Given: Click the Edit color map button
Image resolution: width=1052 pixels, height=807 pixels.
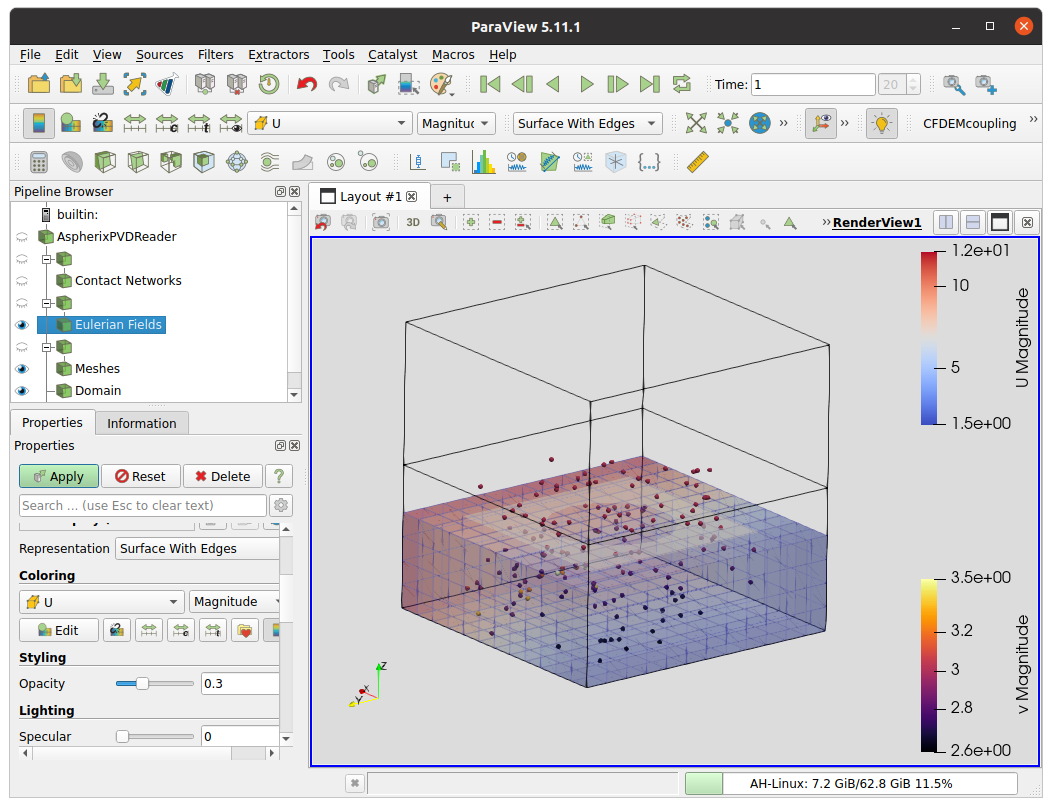Looking at the screenshot, I should pos(59,631).
